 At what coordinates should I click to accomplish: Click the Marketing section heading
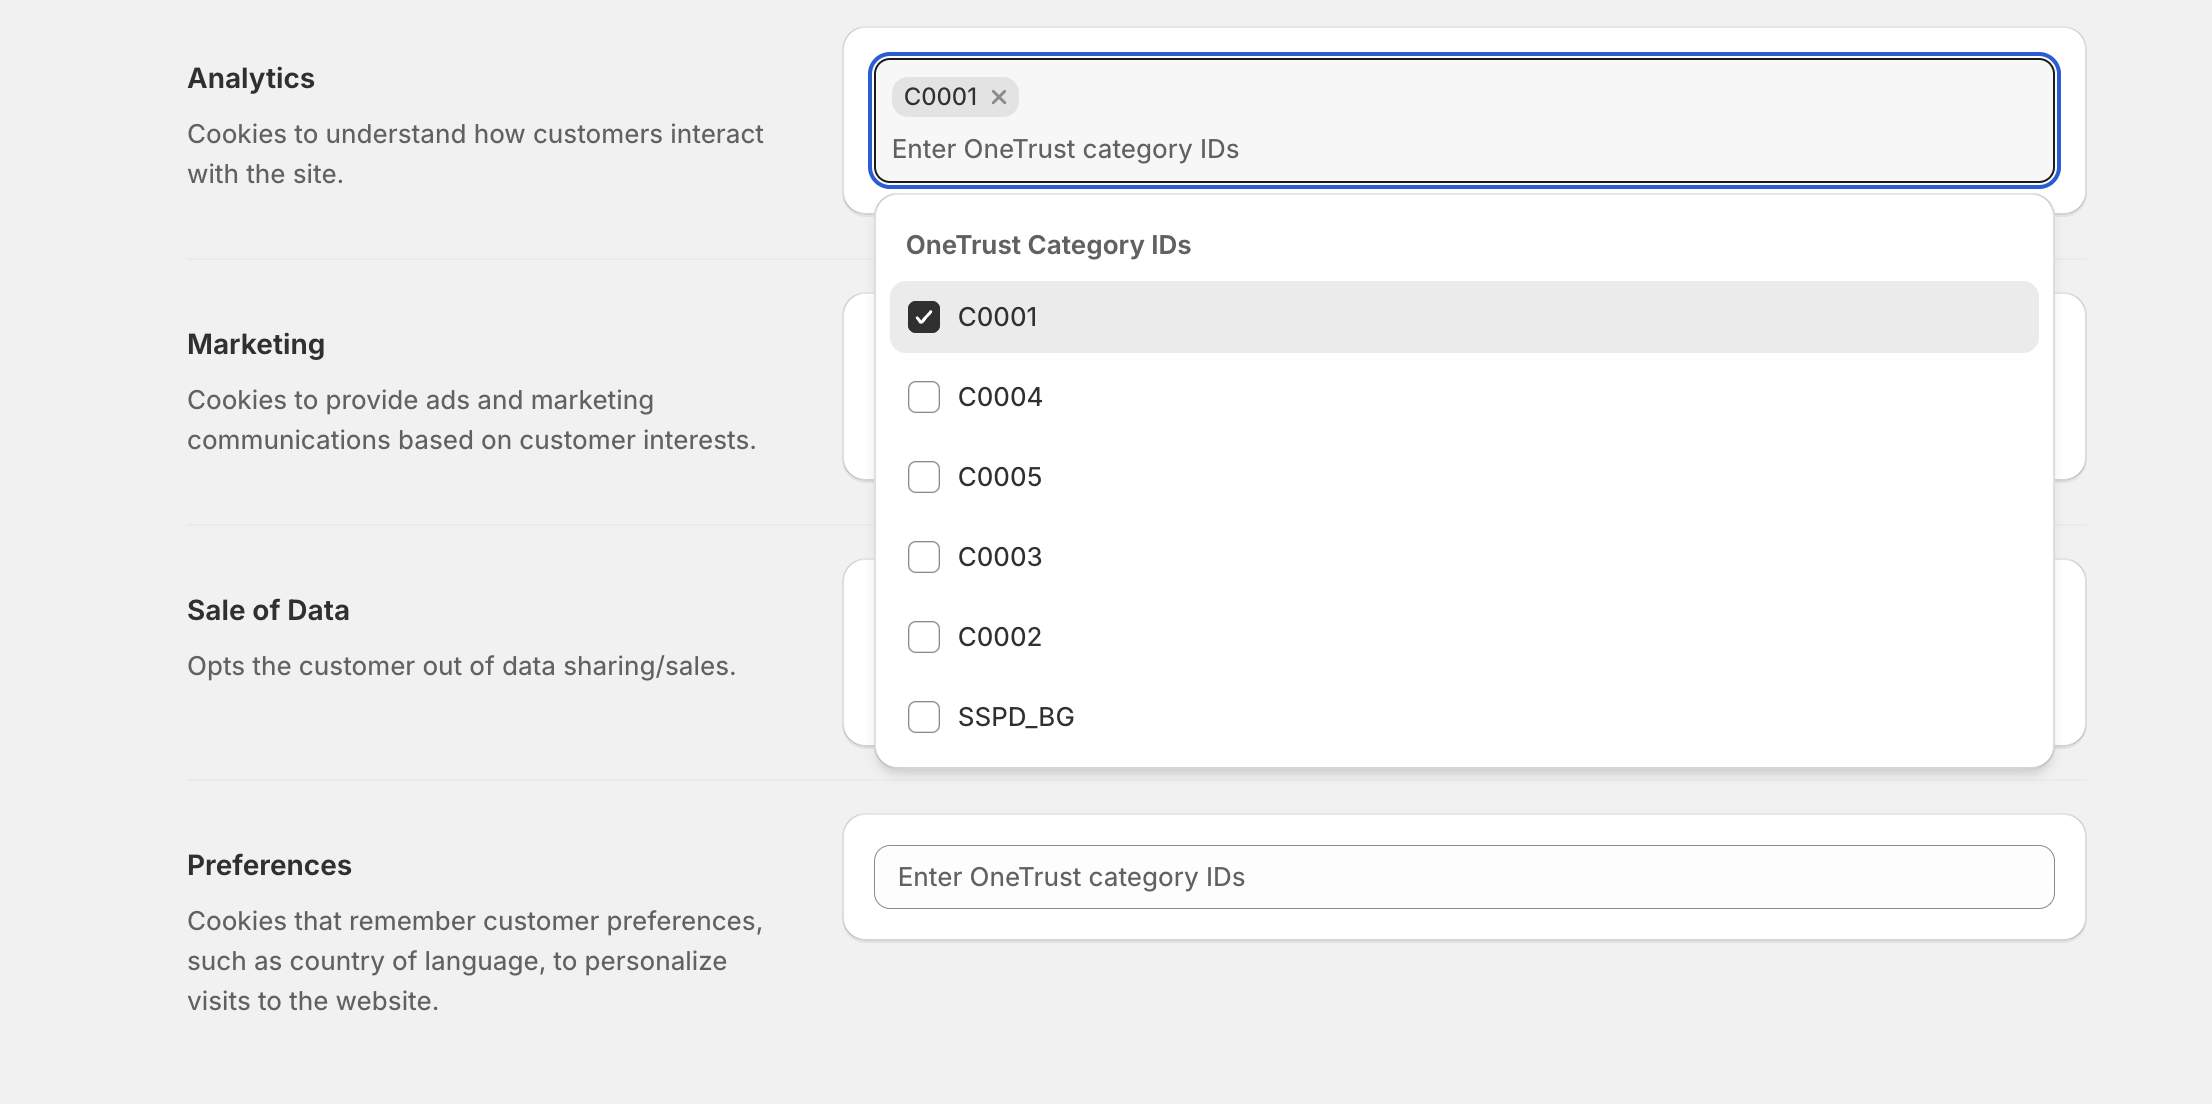tap(256, 344)
